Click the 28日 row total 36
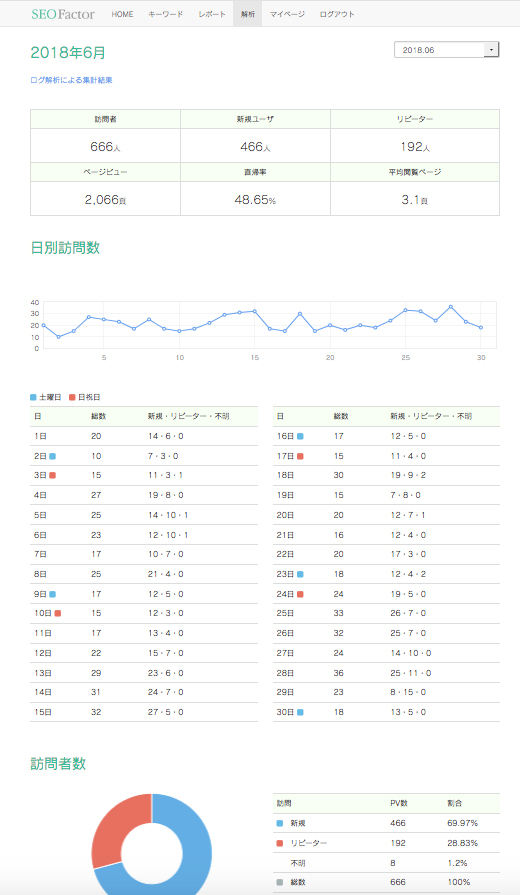Viewport: 520px width, 895px height. pos(338,673)
